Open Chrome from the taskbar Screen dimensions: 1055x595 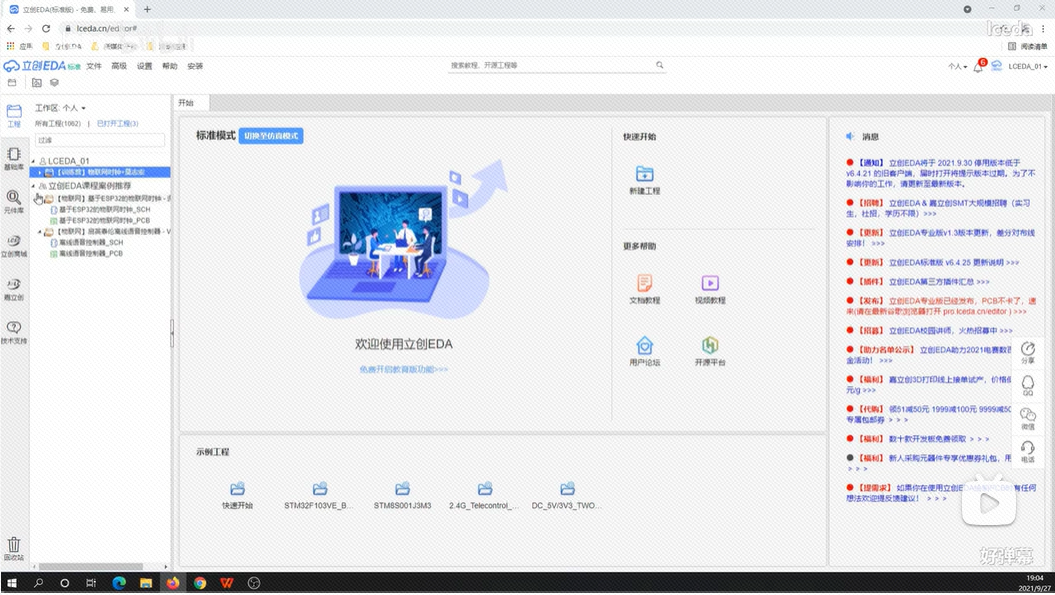[x=200, y=583]
